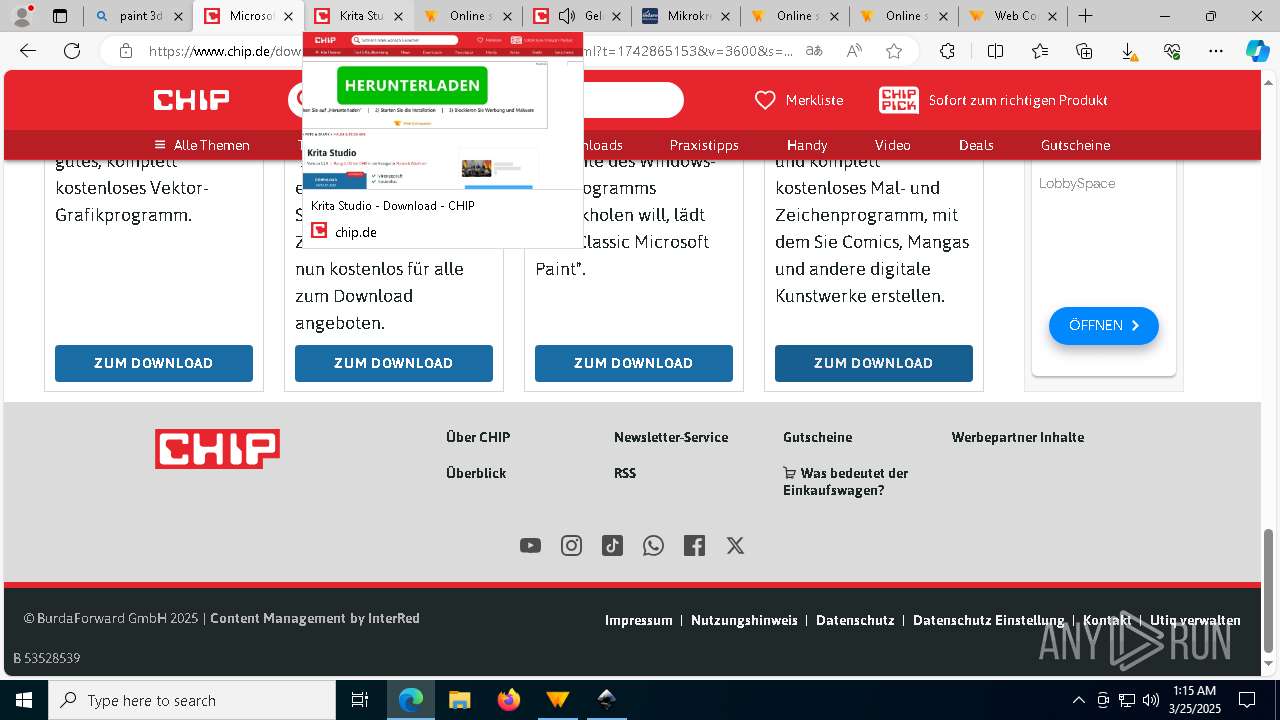
Task: Close the Krita Studio tab
Action: click(399, 16)
